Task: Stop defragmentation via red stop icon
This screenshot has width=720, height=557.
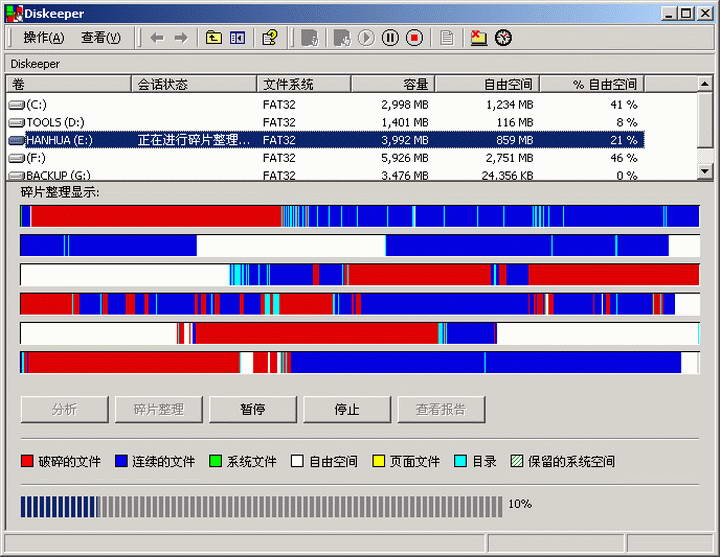Action: (414, 38)
